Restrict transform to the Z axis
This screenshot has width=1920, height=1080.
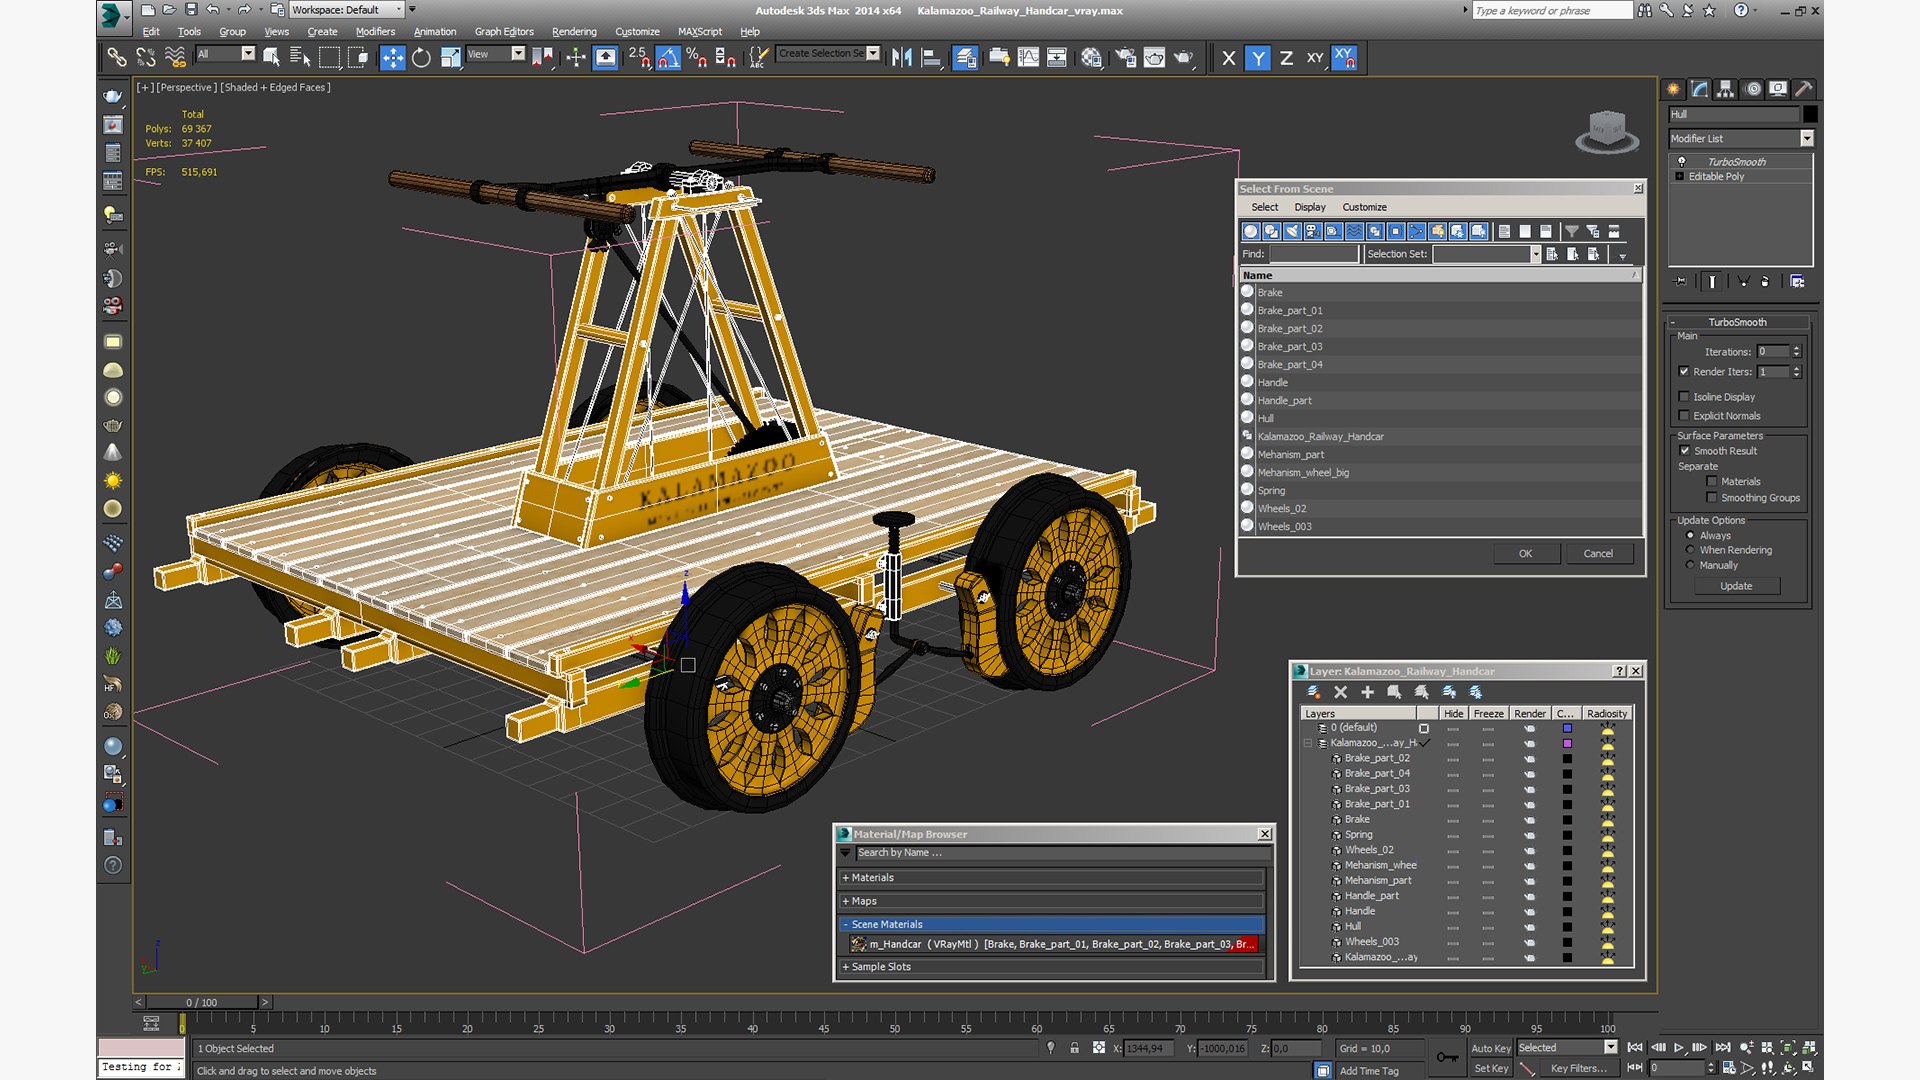1286,58
